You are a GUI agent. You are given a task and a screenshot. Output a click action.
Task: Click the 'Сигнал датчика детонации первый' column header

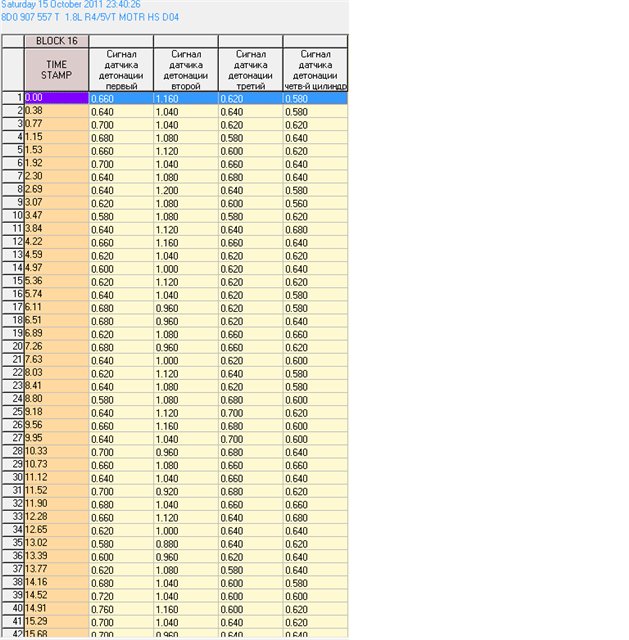121,70
